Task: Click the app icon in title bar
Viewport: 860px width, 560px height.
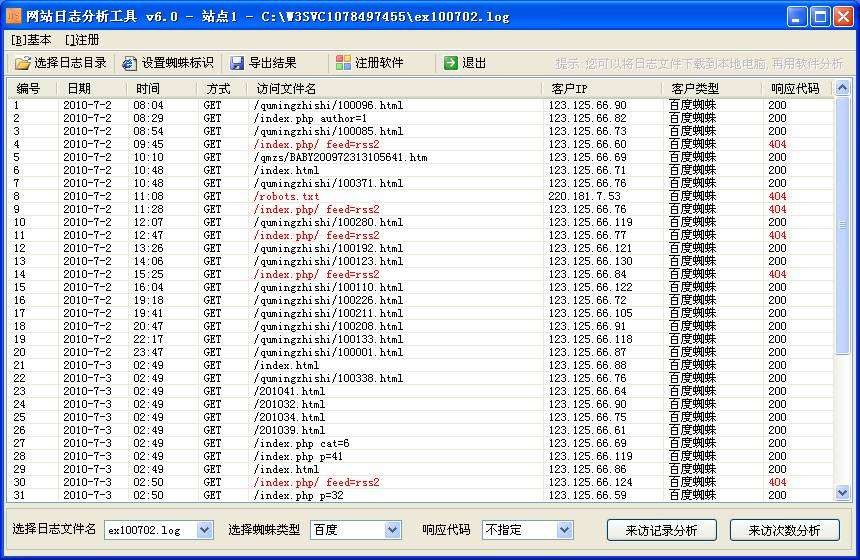Action: (13, 15)
